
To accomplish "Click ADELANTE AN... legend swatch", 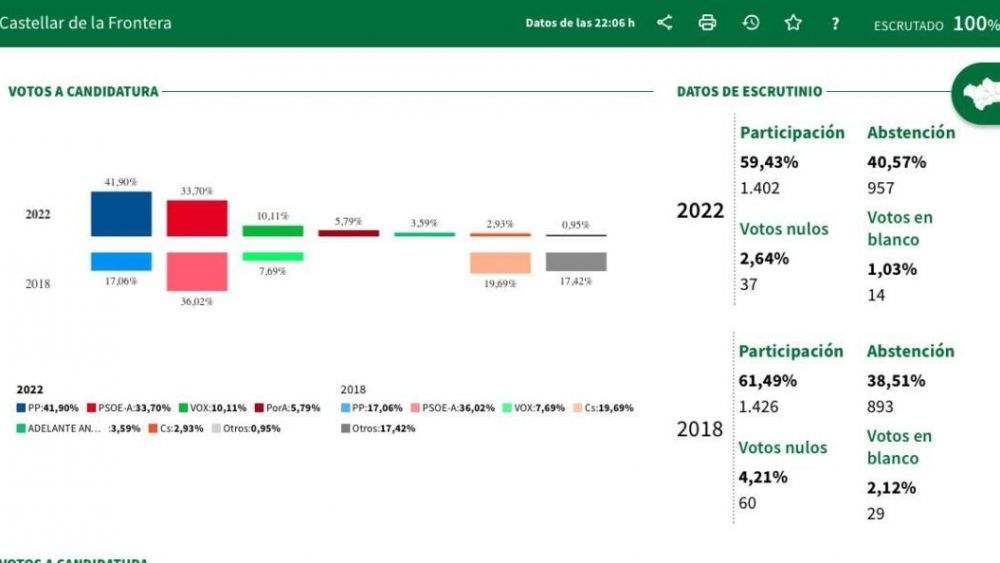I will tap(21, 428).
